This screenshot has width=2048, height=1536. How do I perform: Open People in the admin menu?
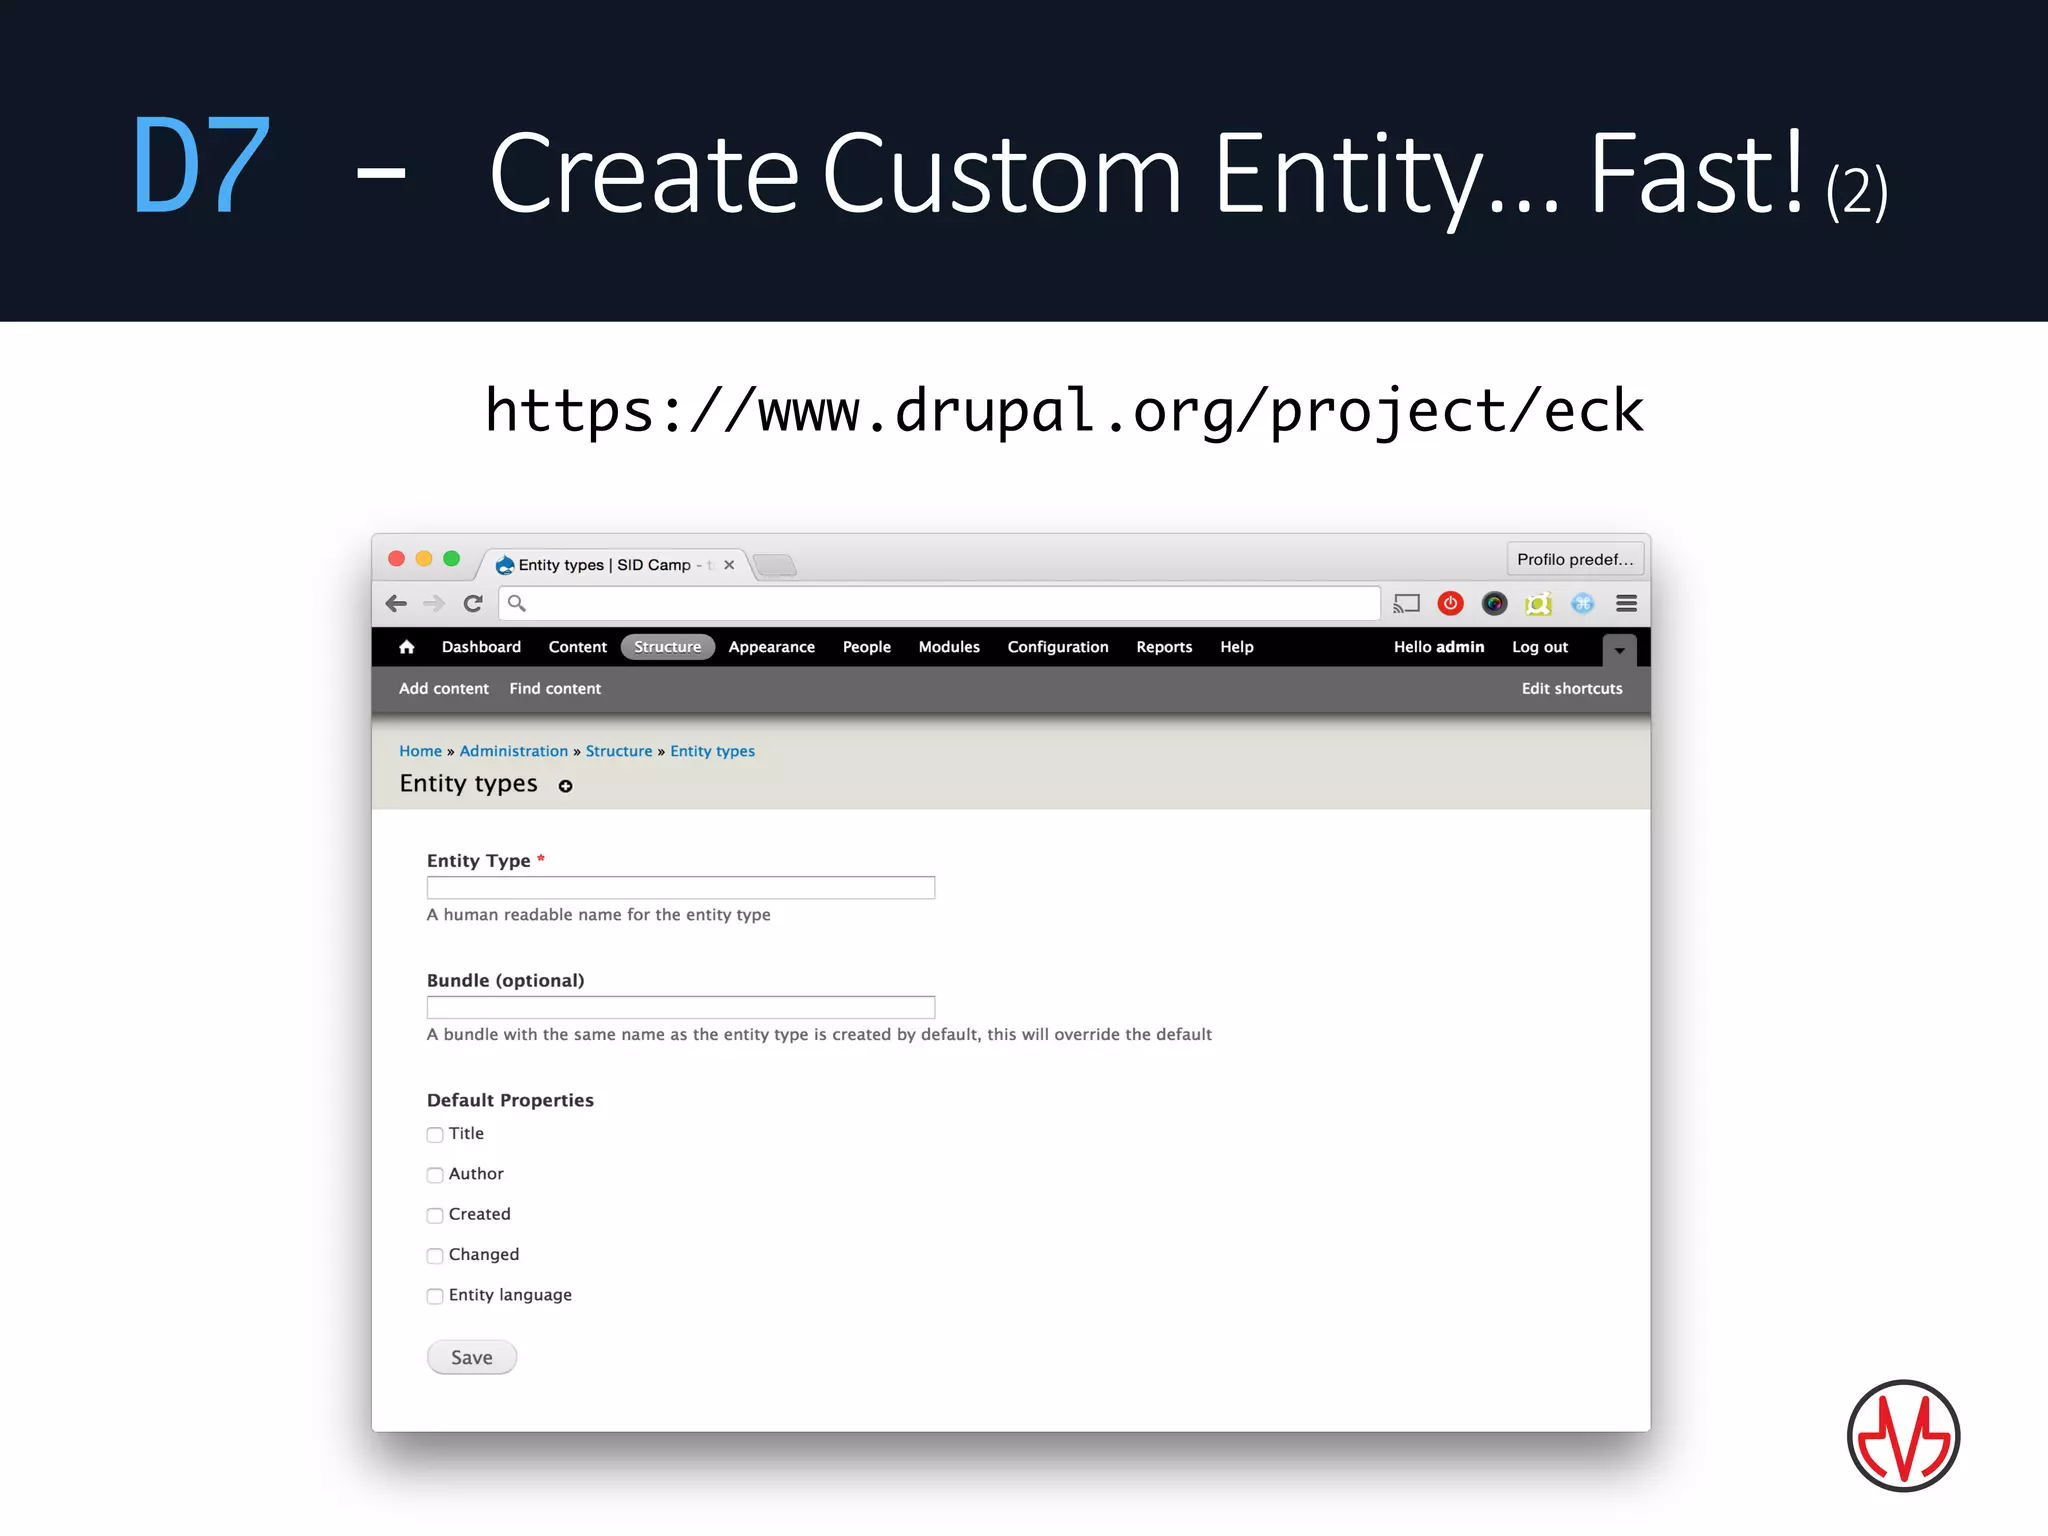click(866, 647)
